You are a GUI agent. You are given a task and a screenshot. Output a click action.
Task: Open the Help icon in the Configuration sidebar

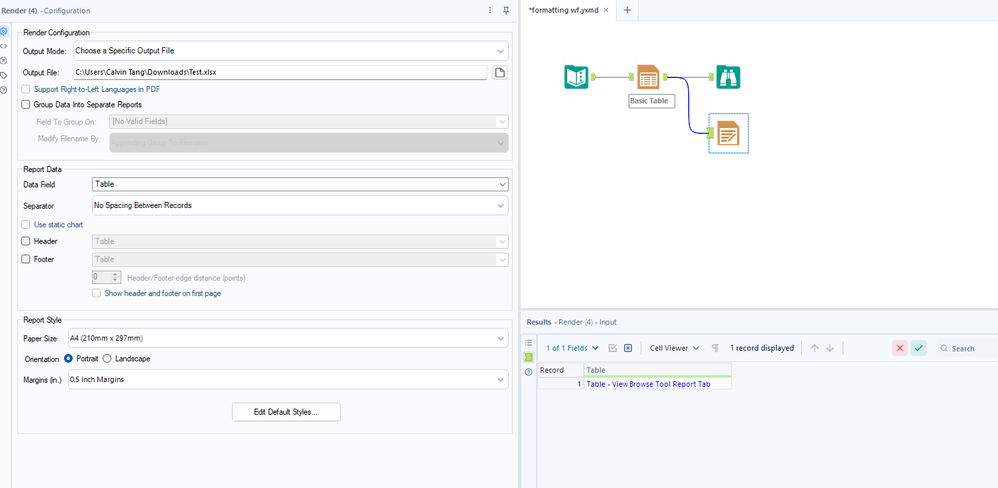click(4, 90)
